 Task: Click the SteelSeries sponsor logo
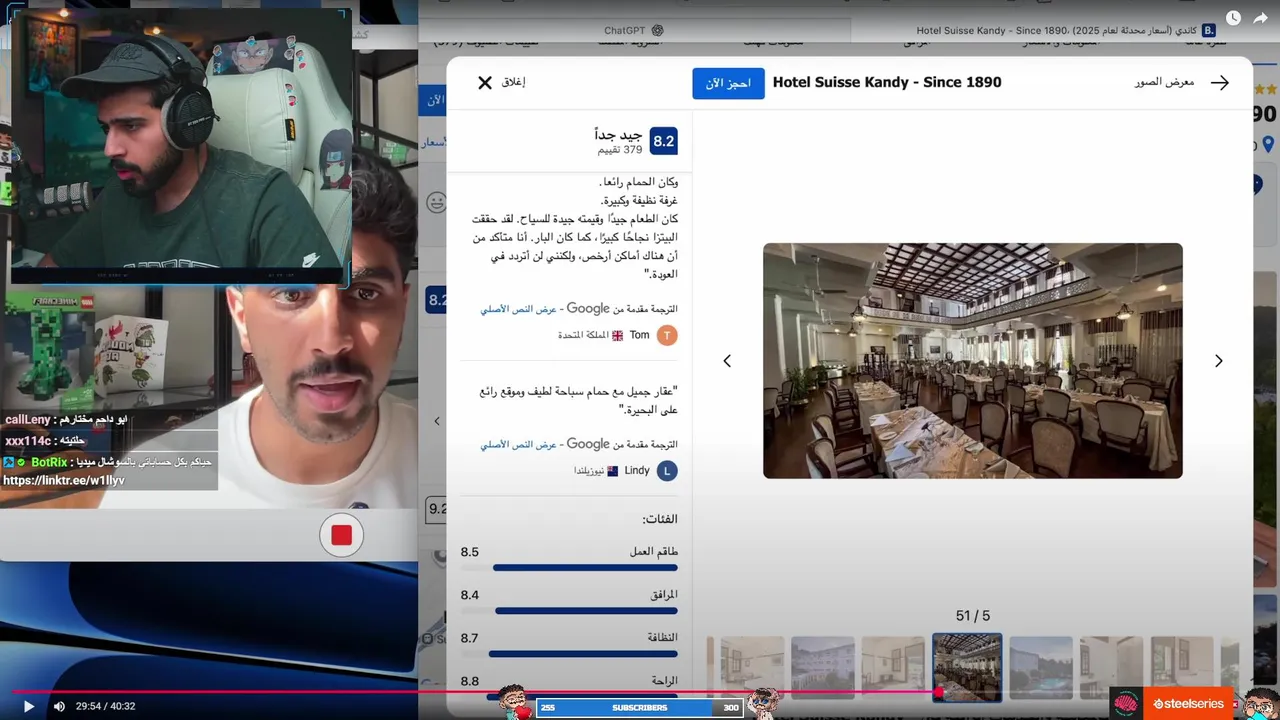point(1189,704)
